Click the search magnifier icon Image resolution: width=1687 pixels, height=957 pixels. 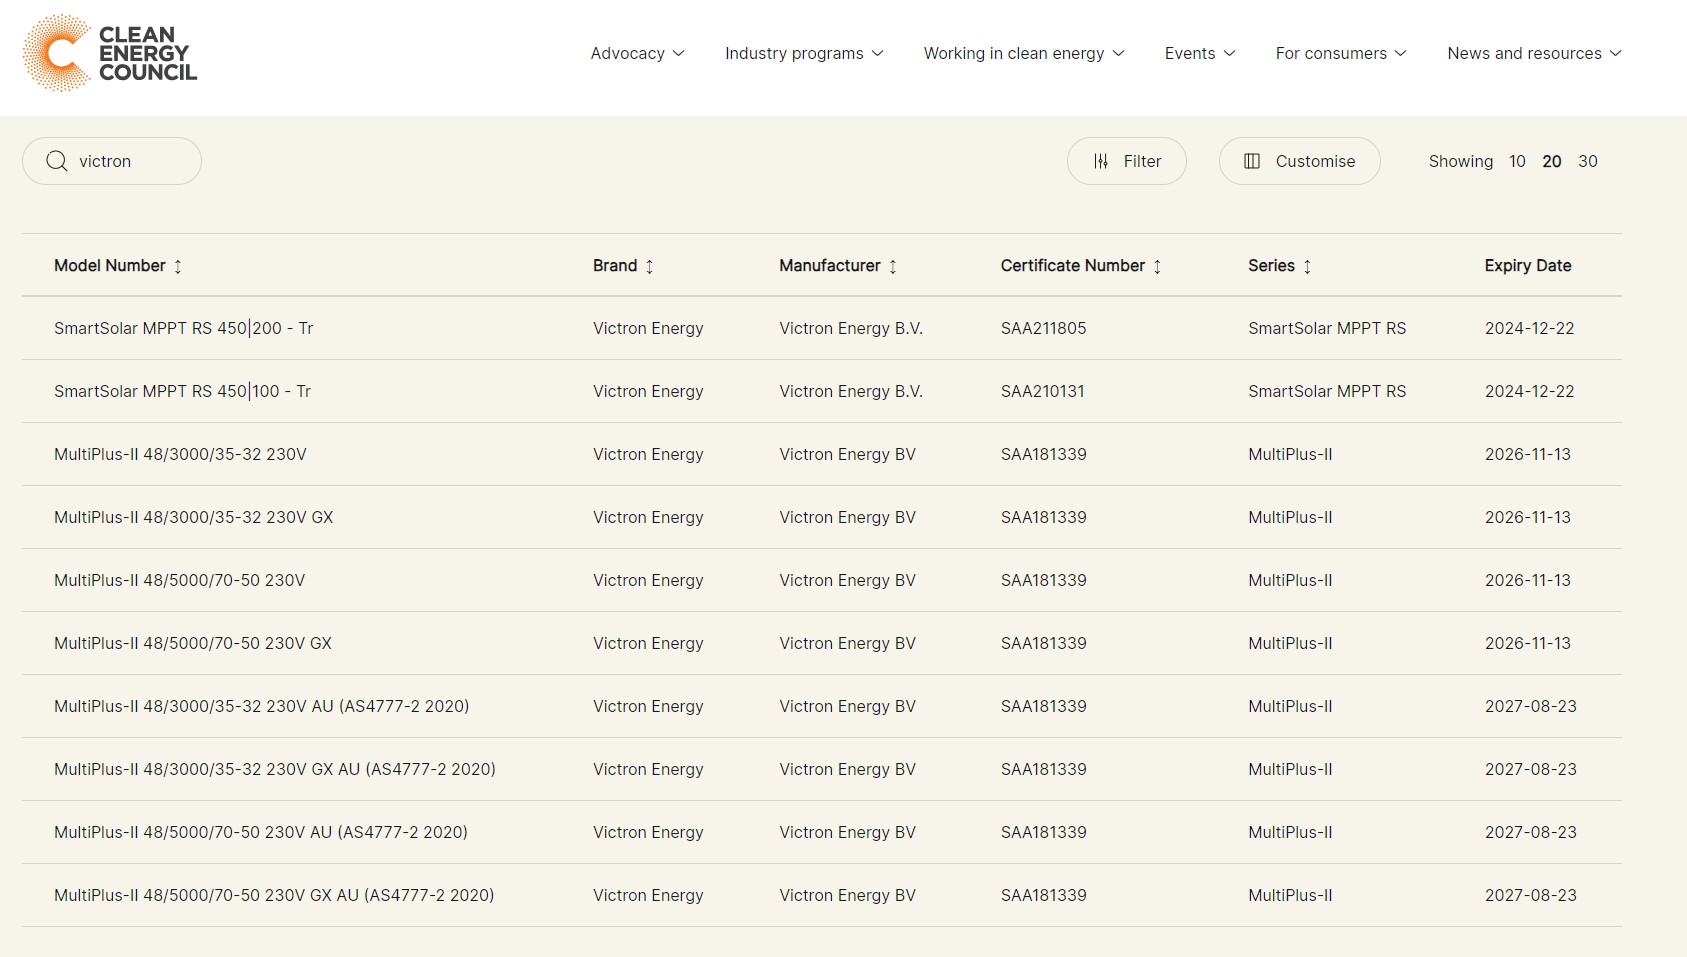(x=57, y=161)
